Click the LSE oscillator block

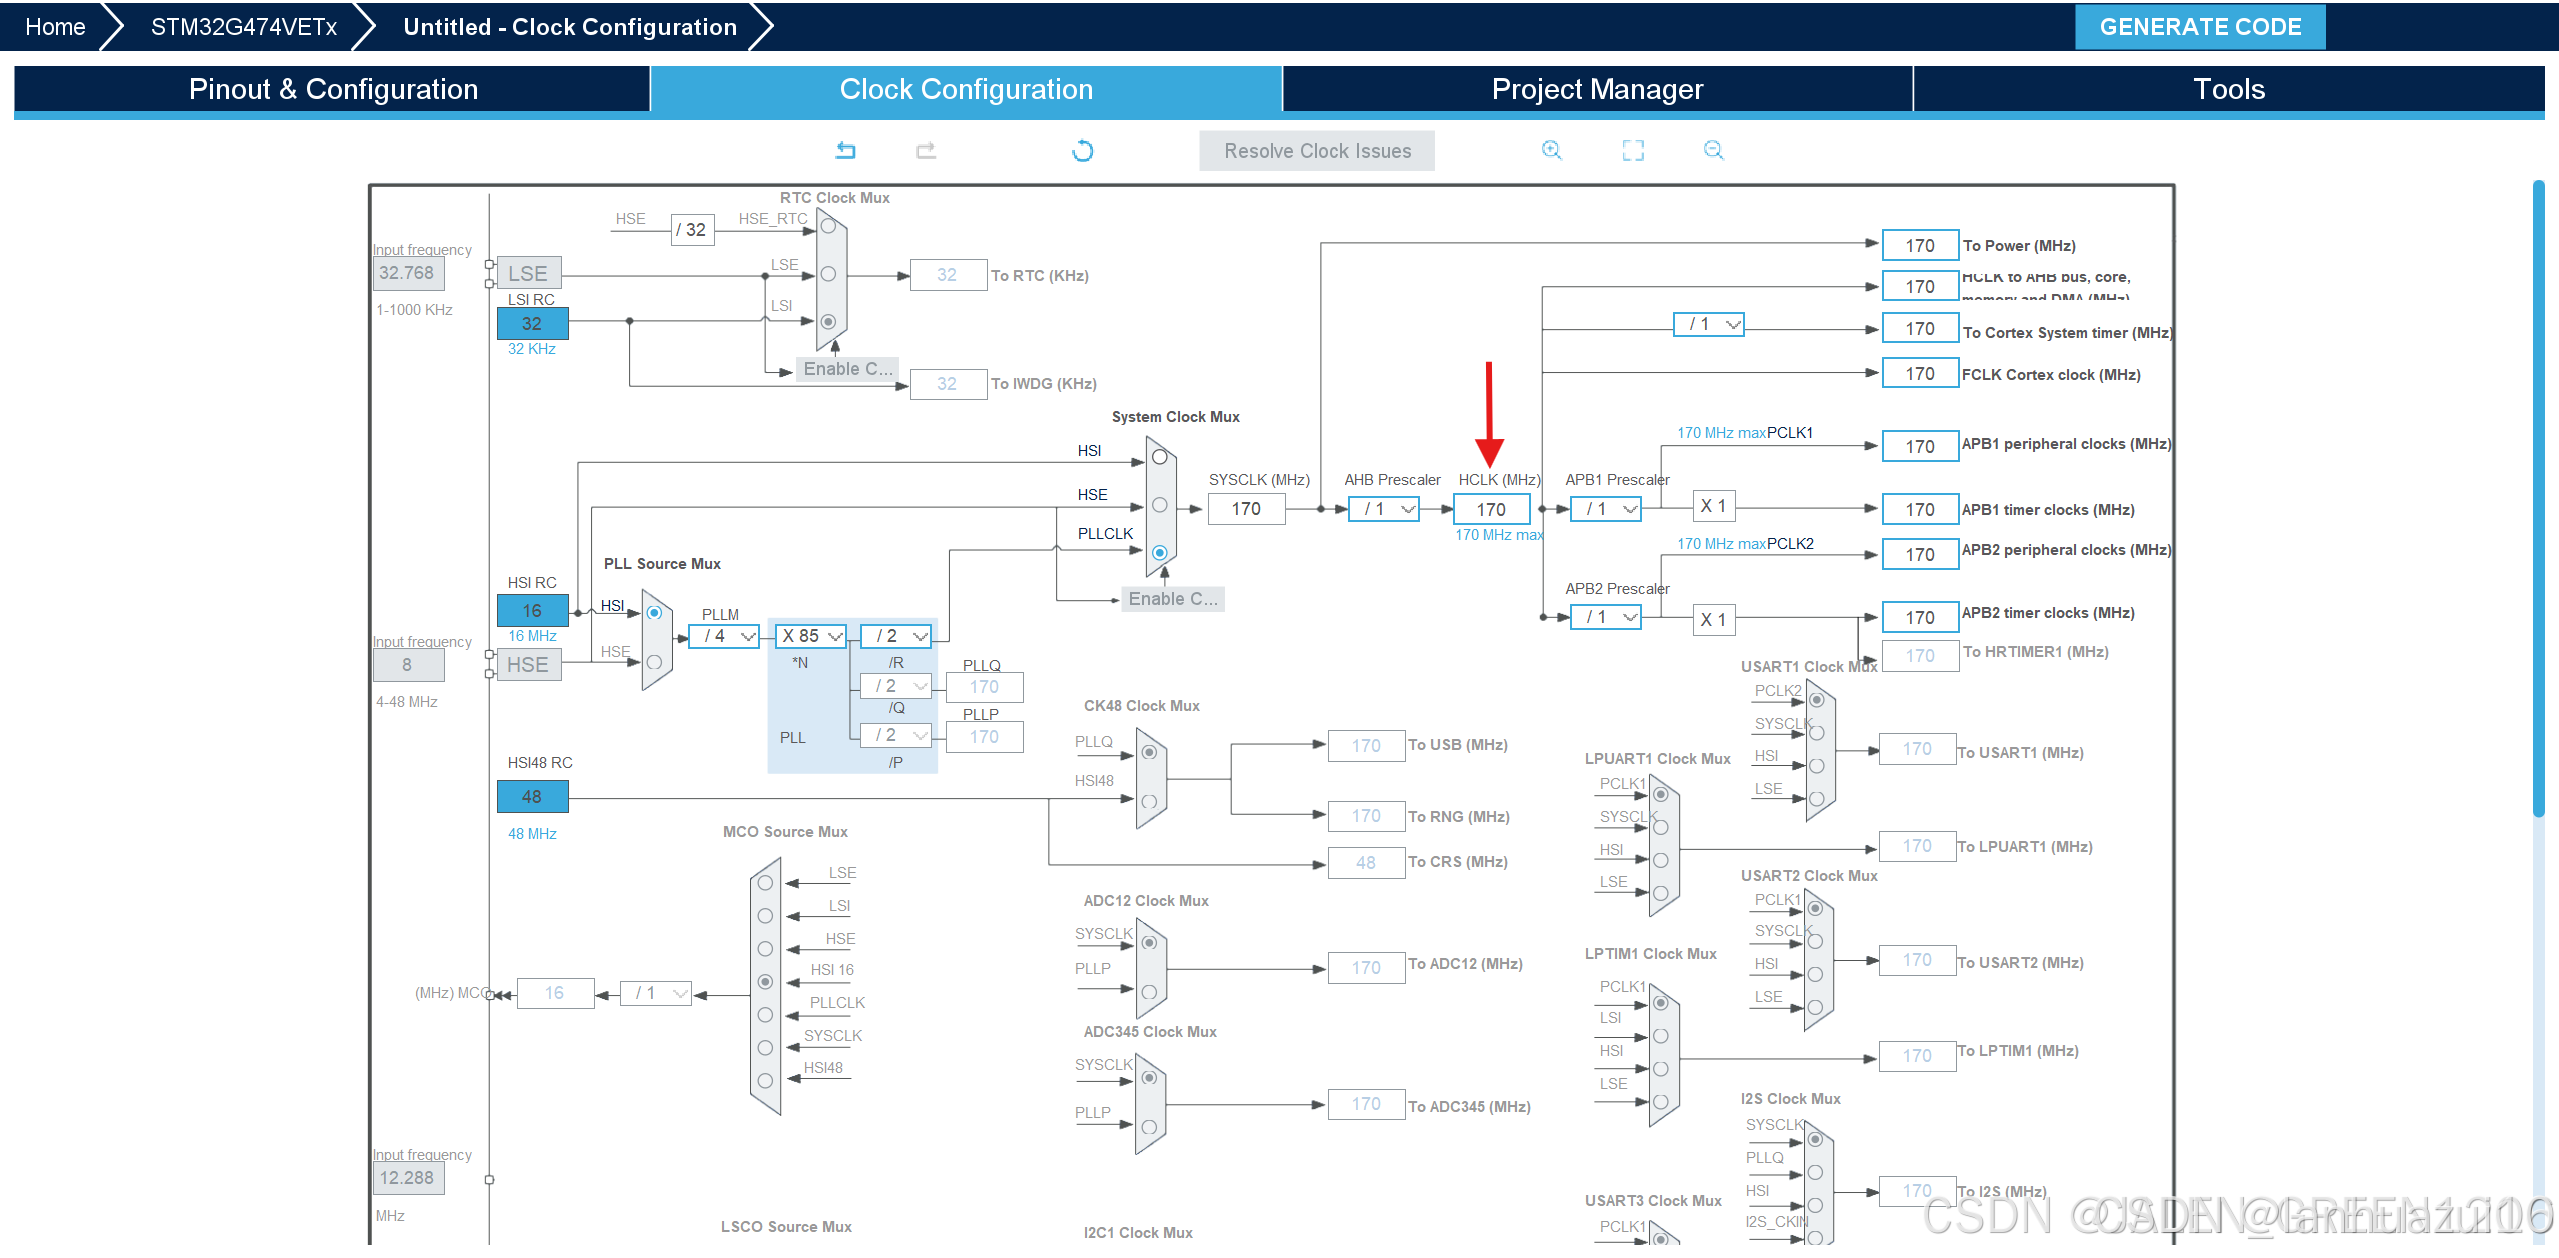pyautogui.click(x=528, y=273)
